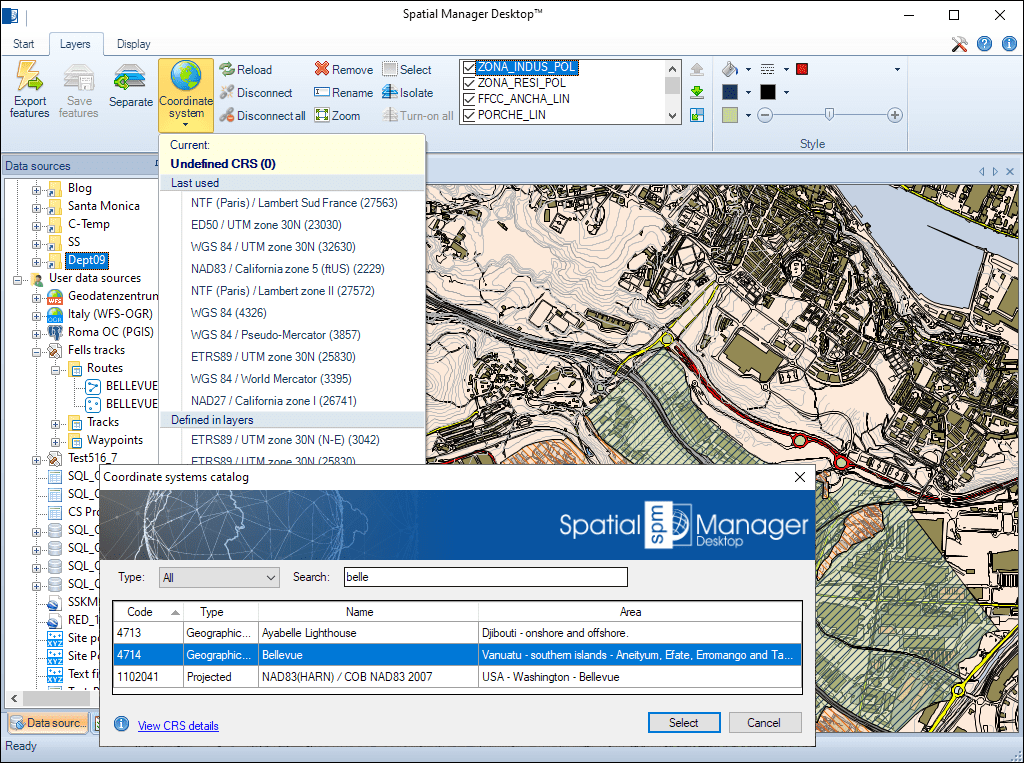1024x764 pixels.
Task: Expand the Tracks node
Action: [x=56, y=424]
